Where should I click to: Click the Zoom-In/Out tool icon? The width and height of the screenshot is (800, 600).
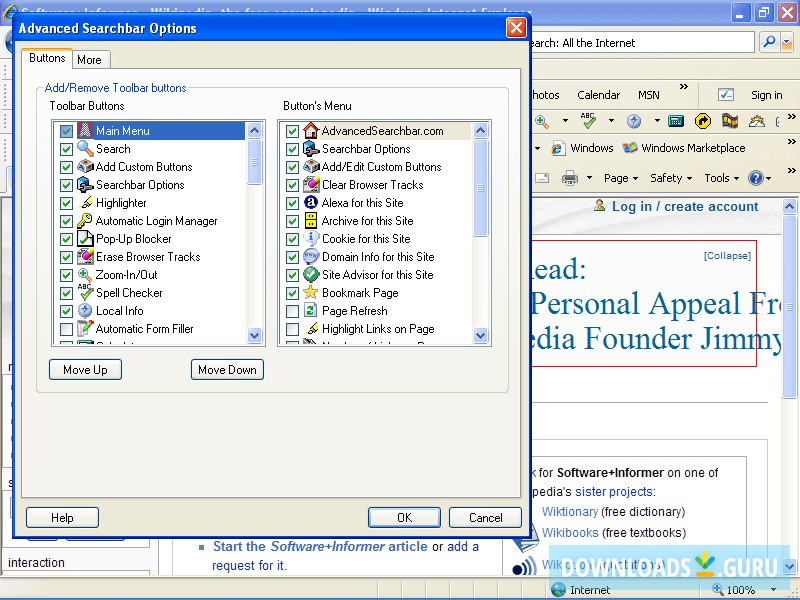click(84, 274)
